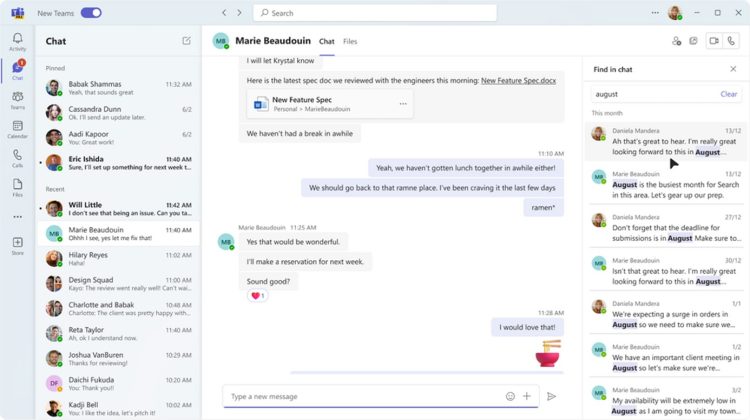Viewport: 750px width, 420px height.
Task: Show more apps ellipsis in sidebar
Action: point(18,217)
